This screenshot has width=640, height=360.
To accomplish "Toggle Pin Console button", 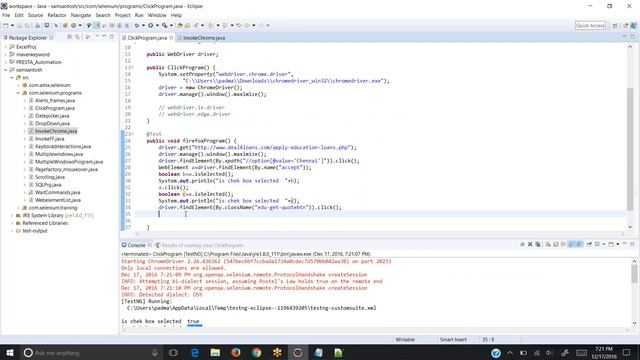I will point(589,244).
